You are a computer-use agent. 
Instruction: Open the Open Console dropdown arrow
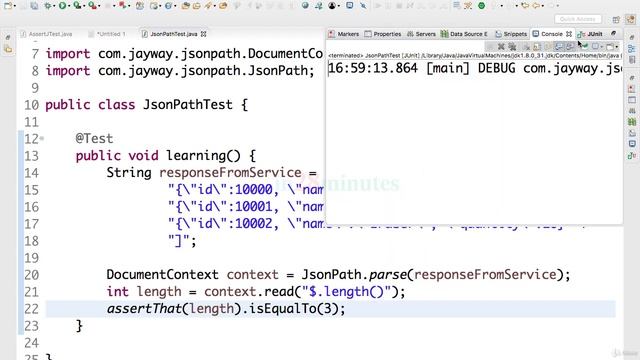(x=617, y=47)
